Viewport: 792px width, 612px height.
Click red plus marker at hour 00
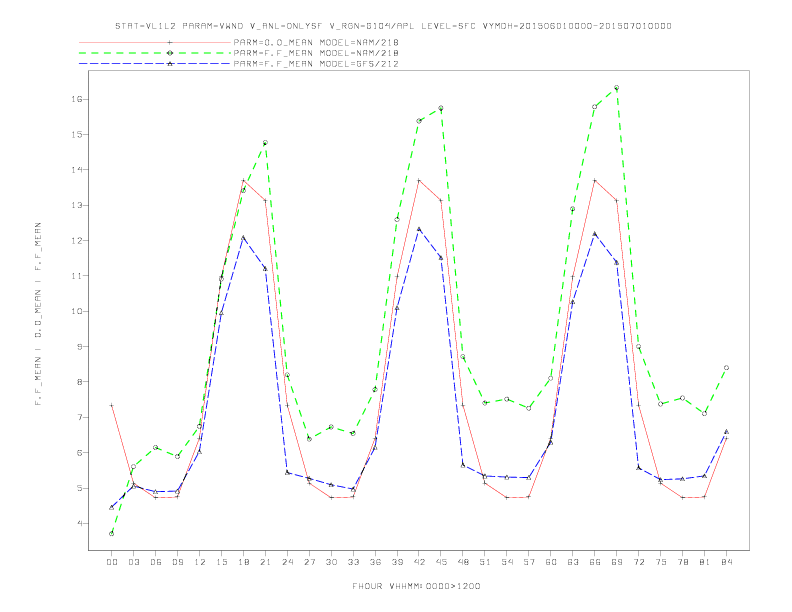(112, 405)
